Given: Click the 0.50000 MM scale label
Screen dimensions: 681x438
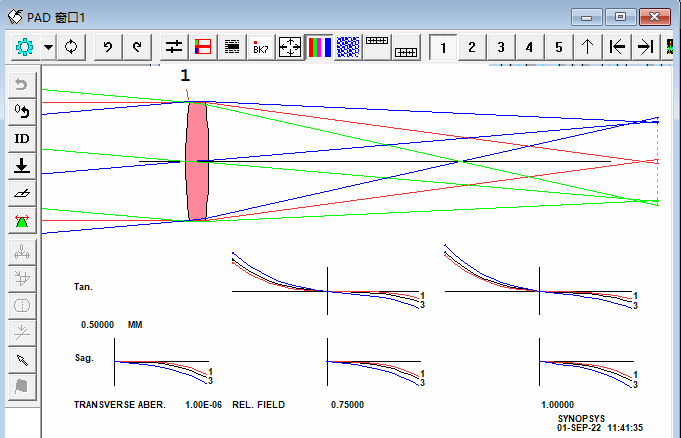Looking at the screenshot, I should [x=112, y=325].
